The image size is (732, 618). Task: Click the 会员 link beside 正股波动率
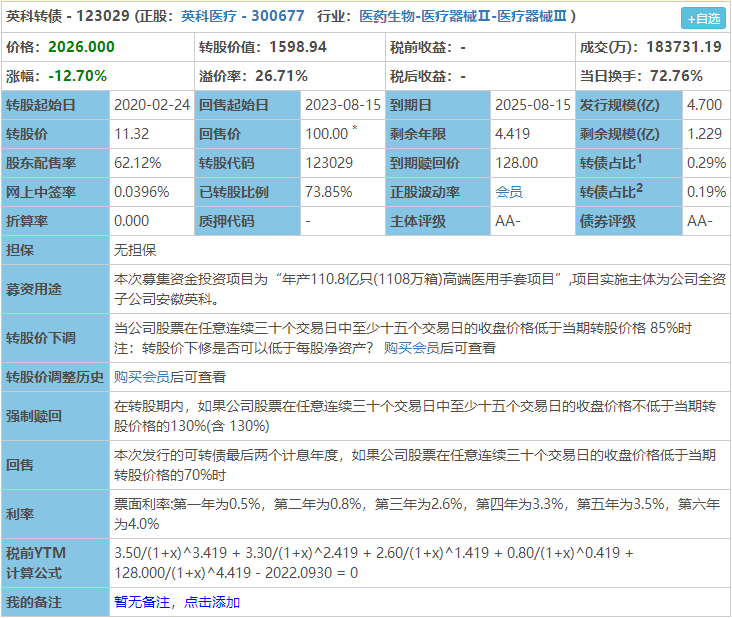point(509,192)
